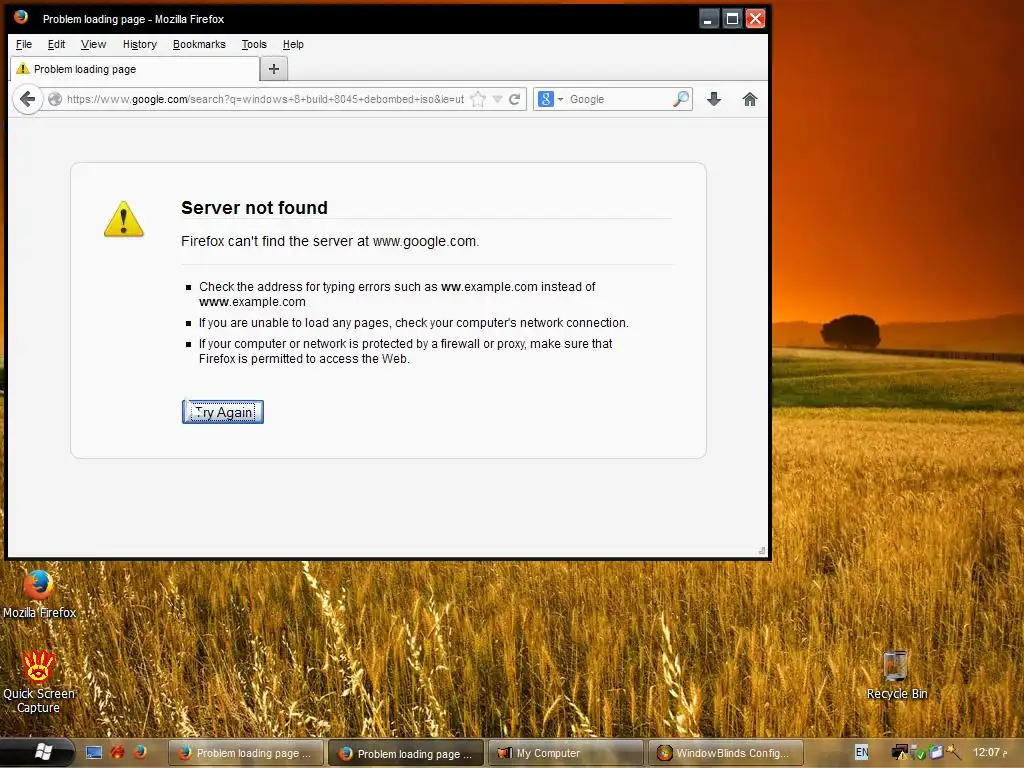Open Mozilla Firefox desktop shortcut
Image resolution: width=1024 pixels, height=768 pixels.
39,594
